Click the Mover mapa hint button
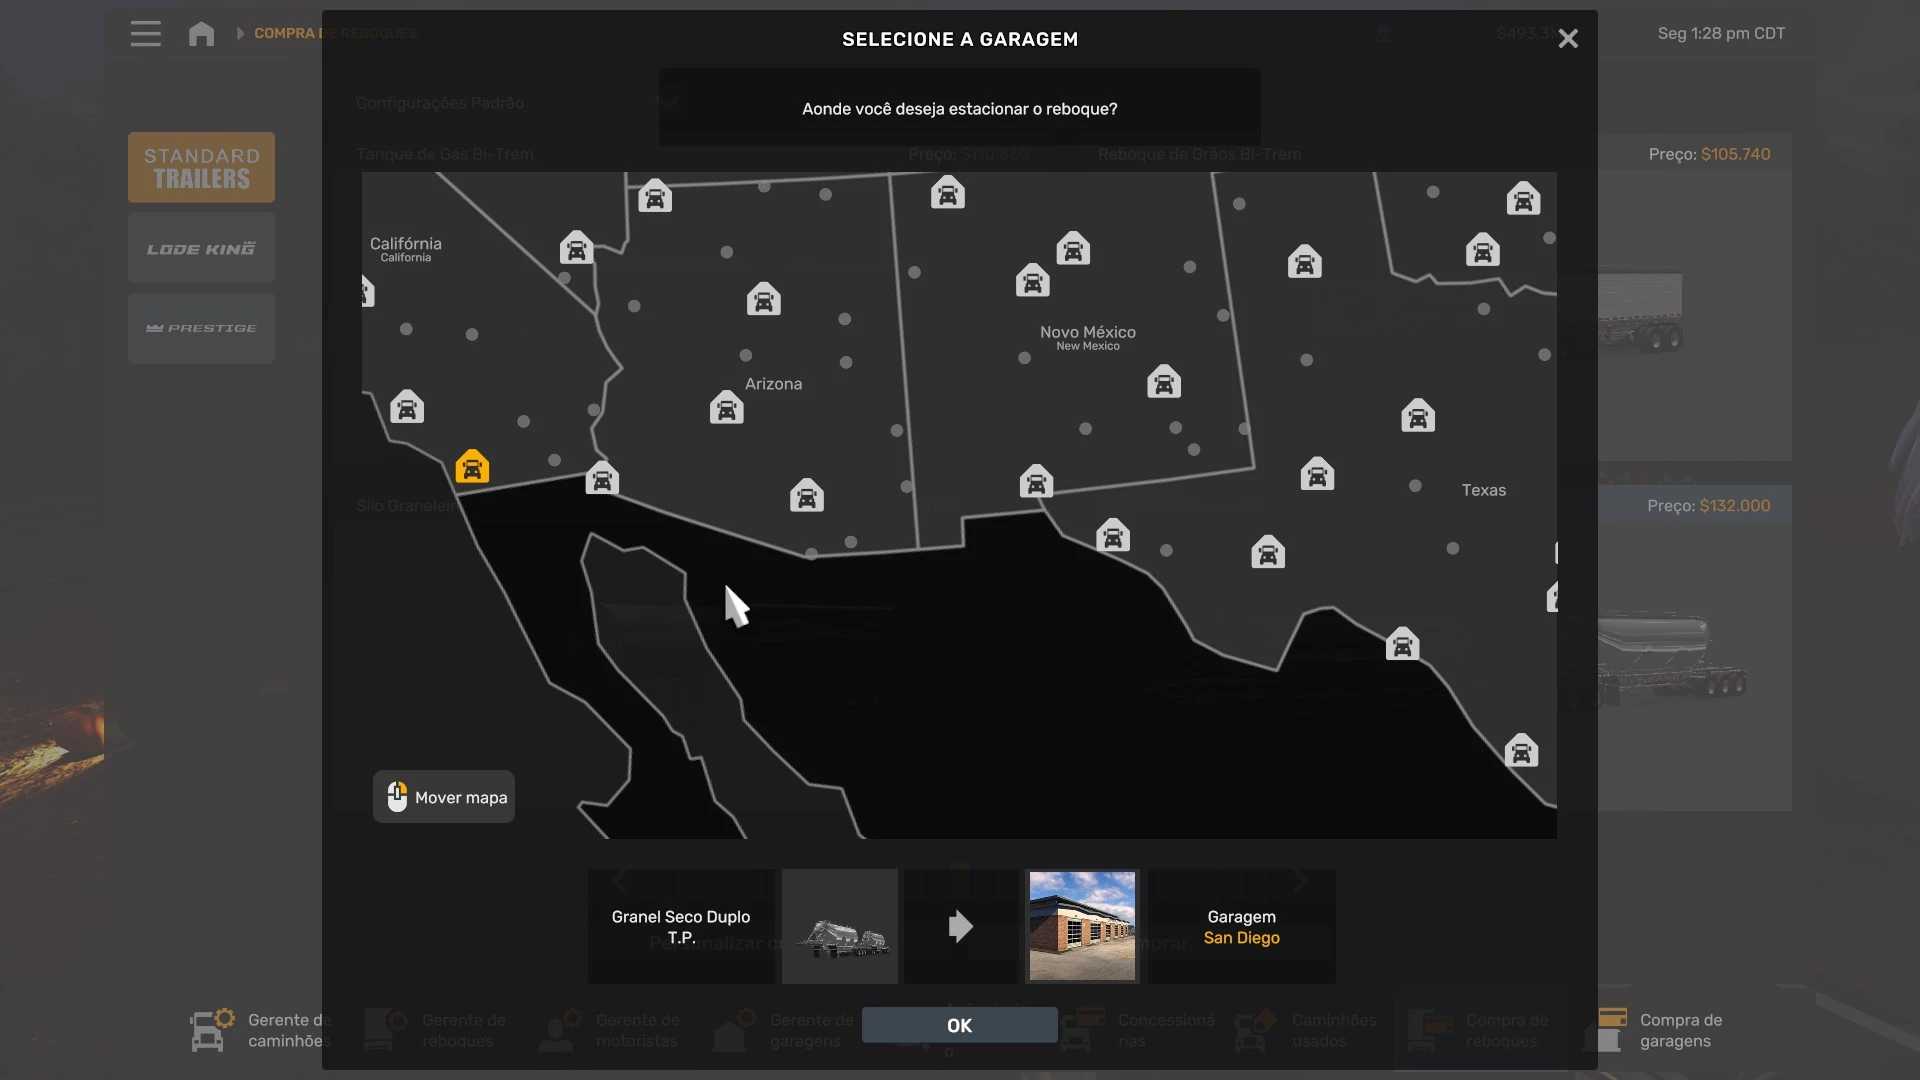This screenshot has height=1080, width=1920. click(x=444, y=797)
